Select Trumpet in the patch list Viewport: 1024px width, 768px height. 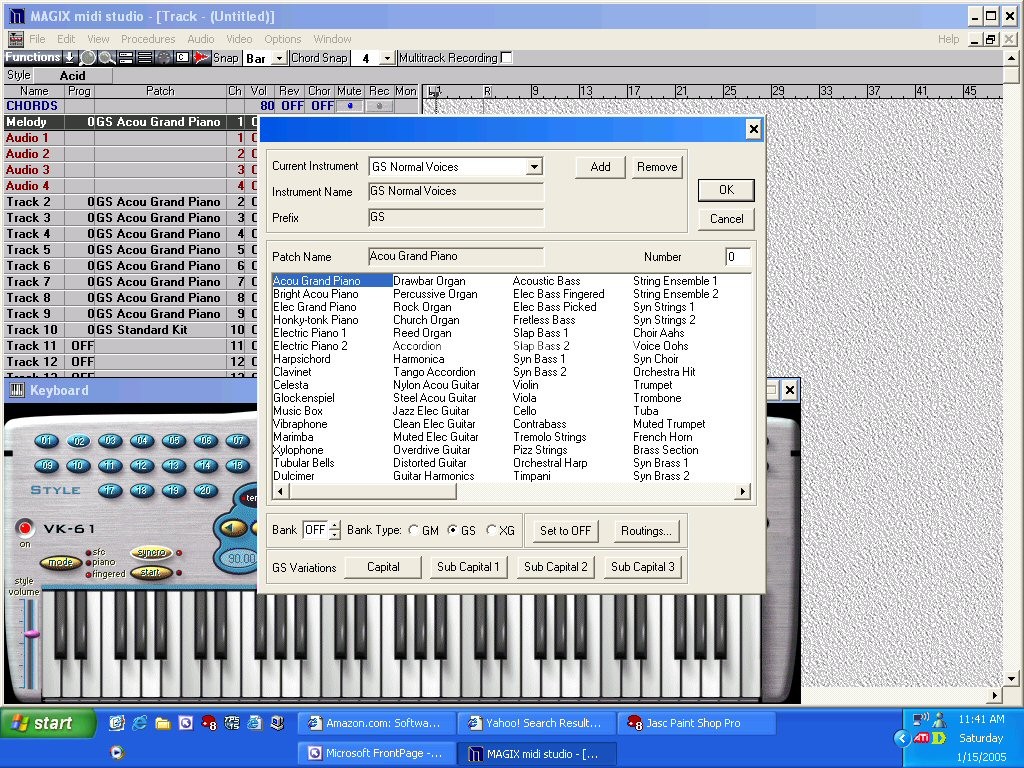(652, 385)
